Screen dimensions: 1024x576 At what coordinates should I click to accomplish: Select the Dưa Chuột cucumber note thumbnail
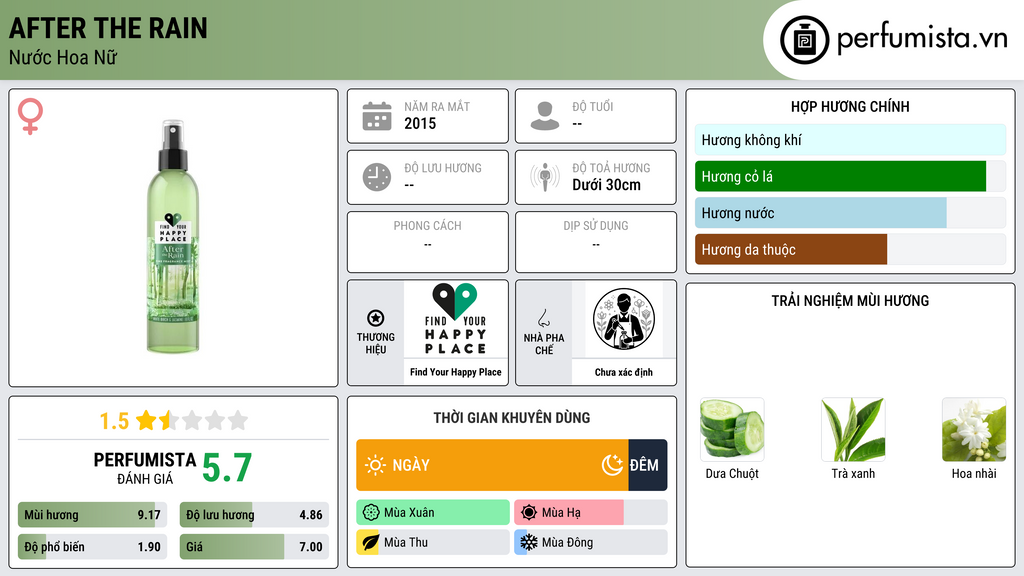(732, 429)
